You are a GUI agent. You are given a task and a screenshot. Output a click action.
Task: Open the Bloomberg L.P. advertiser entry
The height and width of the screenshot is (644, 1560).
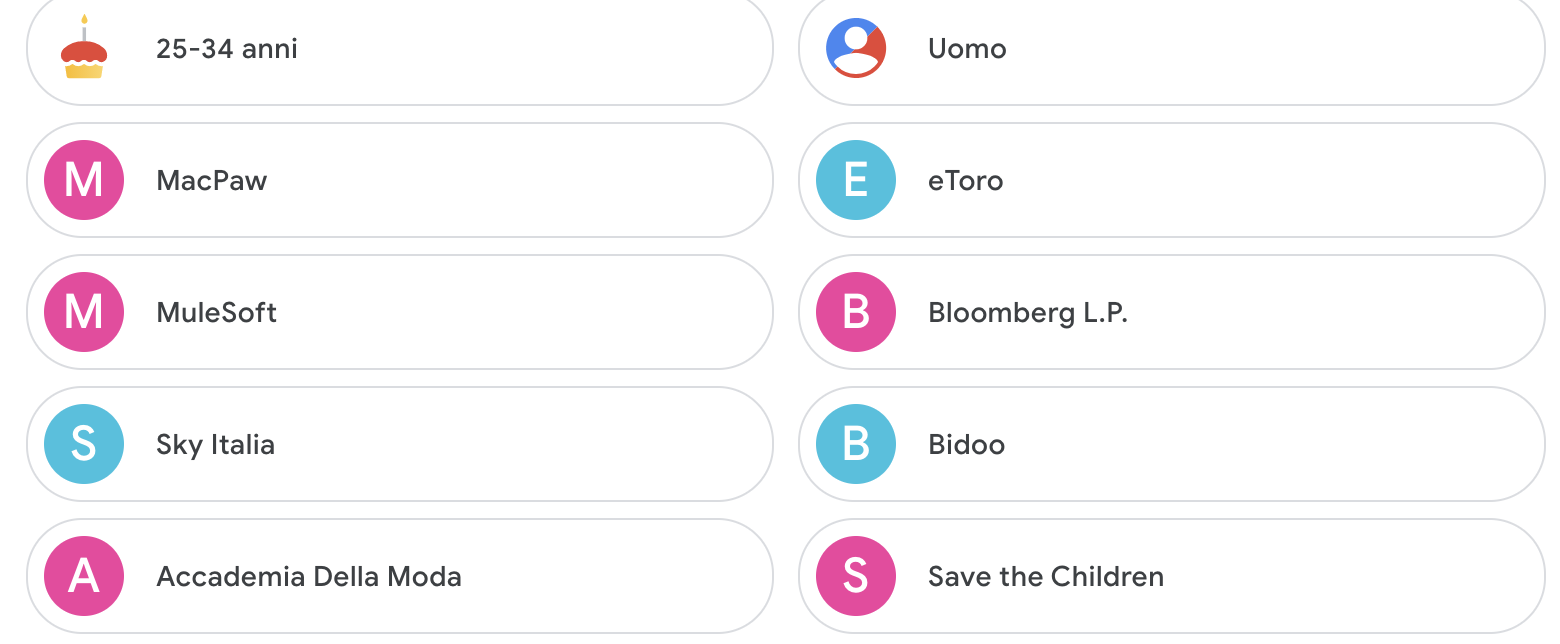click(1028, 312)
